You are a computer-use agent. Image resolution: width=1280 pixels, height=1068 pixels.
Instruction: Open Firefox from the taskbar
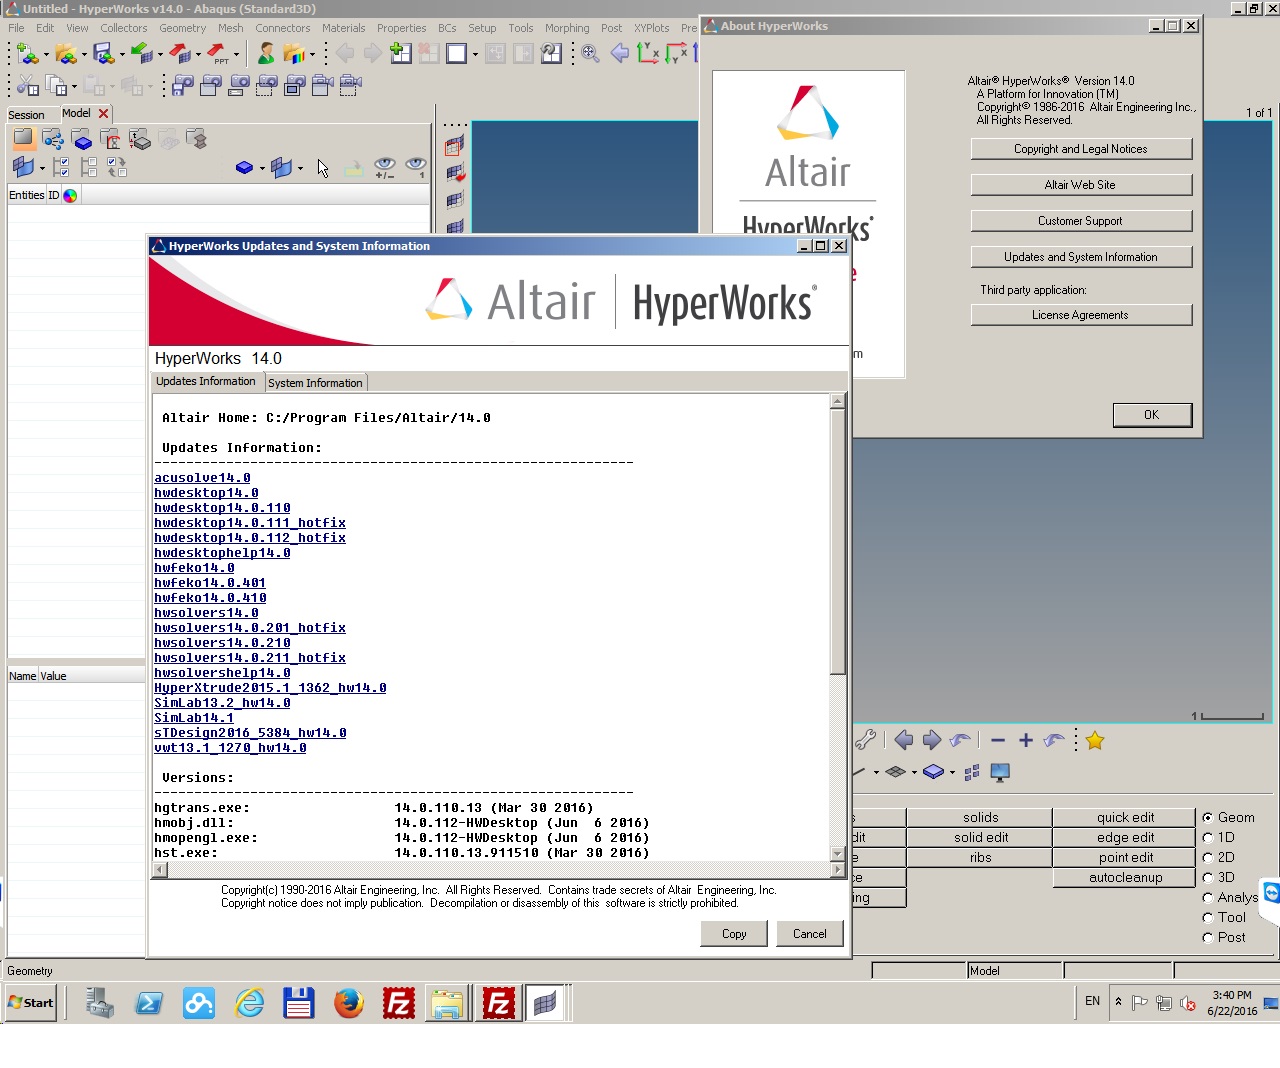(x=349, y=1003)
